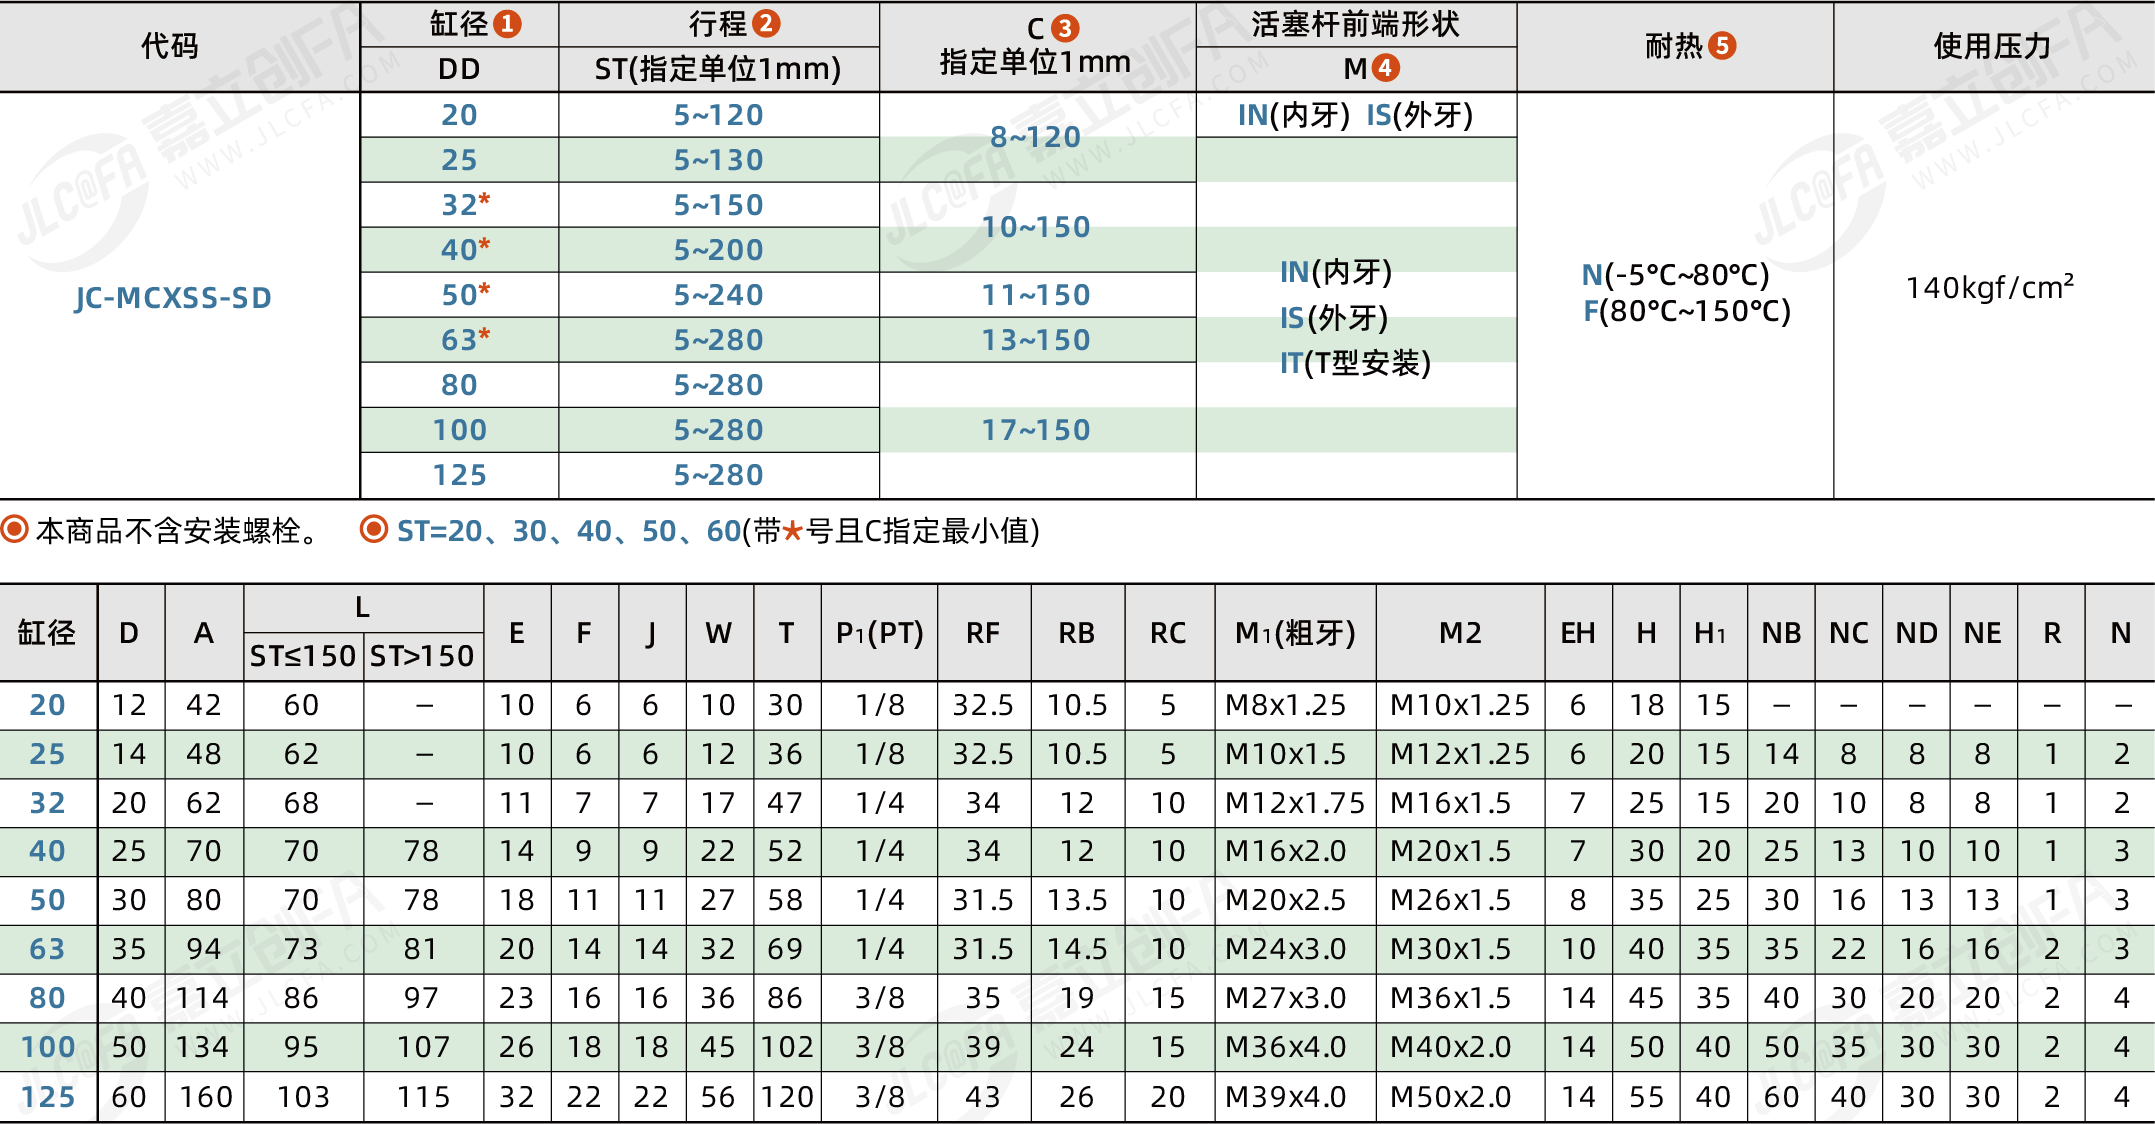Expand the ST≤150 sub-column under L

305,656
